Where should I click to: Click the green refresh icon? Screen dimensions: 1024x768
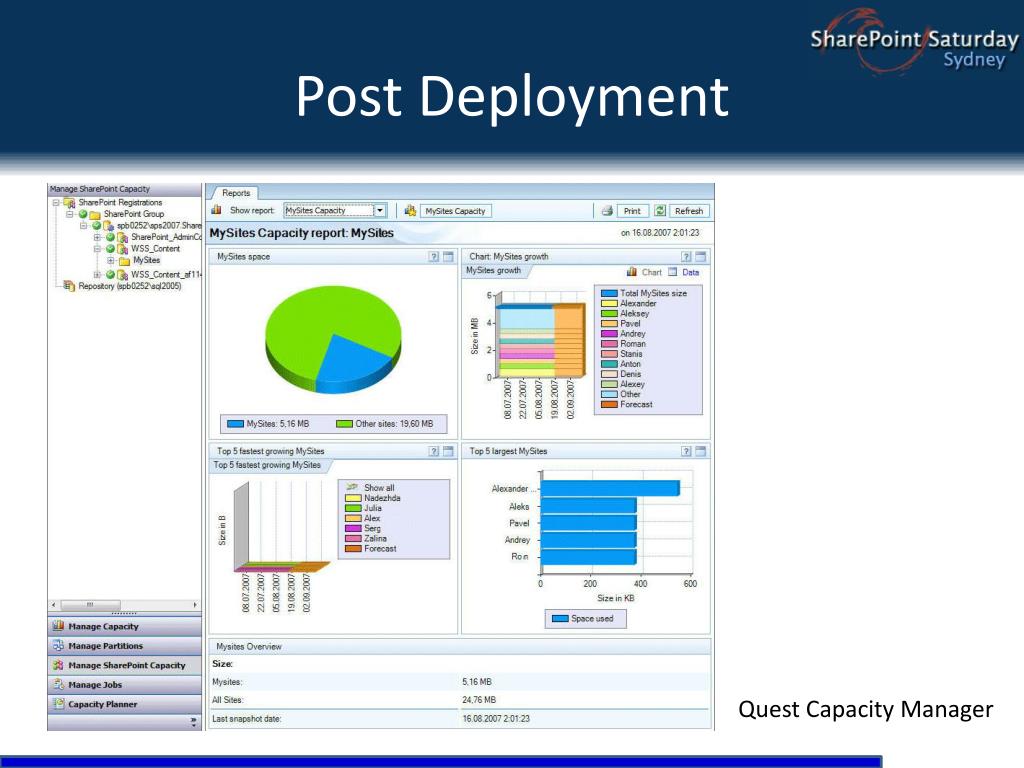pos(660,210)
